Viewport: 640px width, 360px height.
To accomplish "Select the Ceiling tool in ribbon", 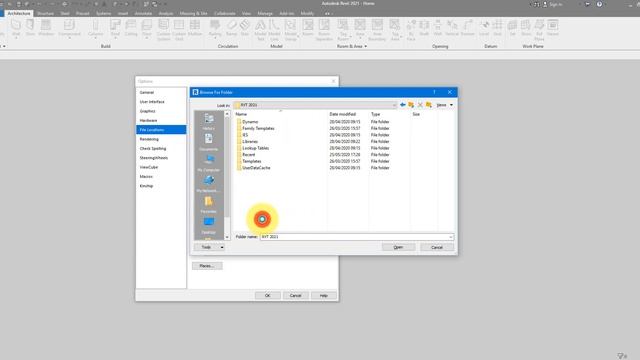I will point(131,28).
